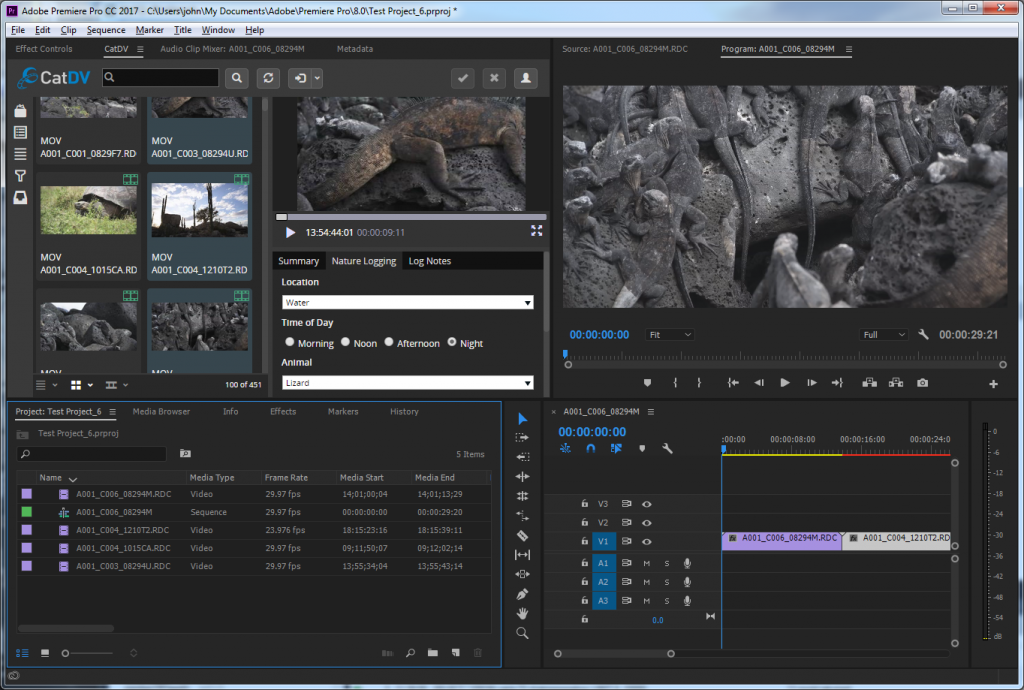Step forward one frame in Program monitor
1024x690 pixels.
pyautogui.click(x=811, y=383)
